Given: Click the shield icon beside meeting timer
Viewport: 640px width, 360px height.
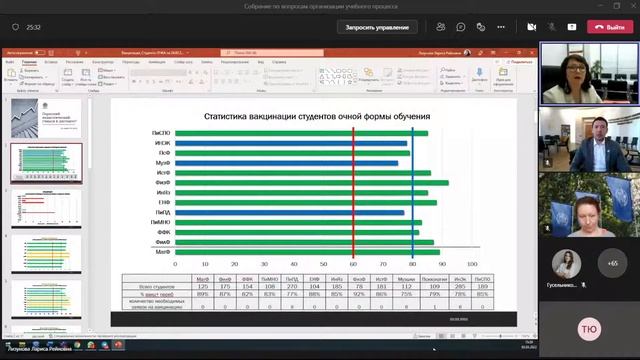Looking at the screenshot, I should [16, 27].
